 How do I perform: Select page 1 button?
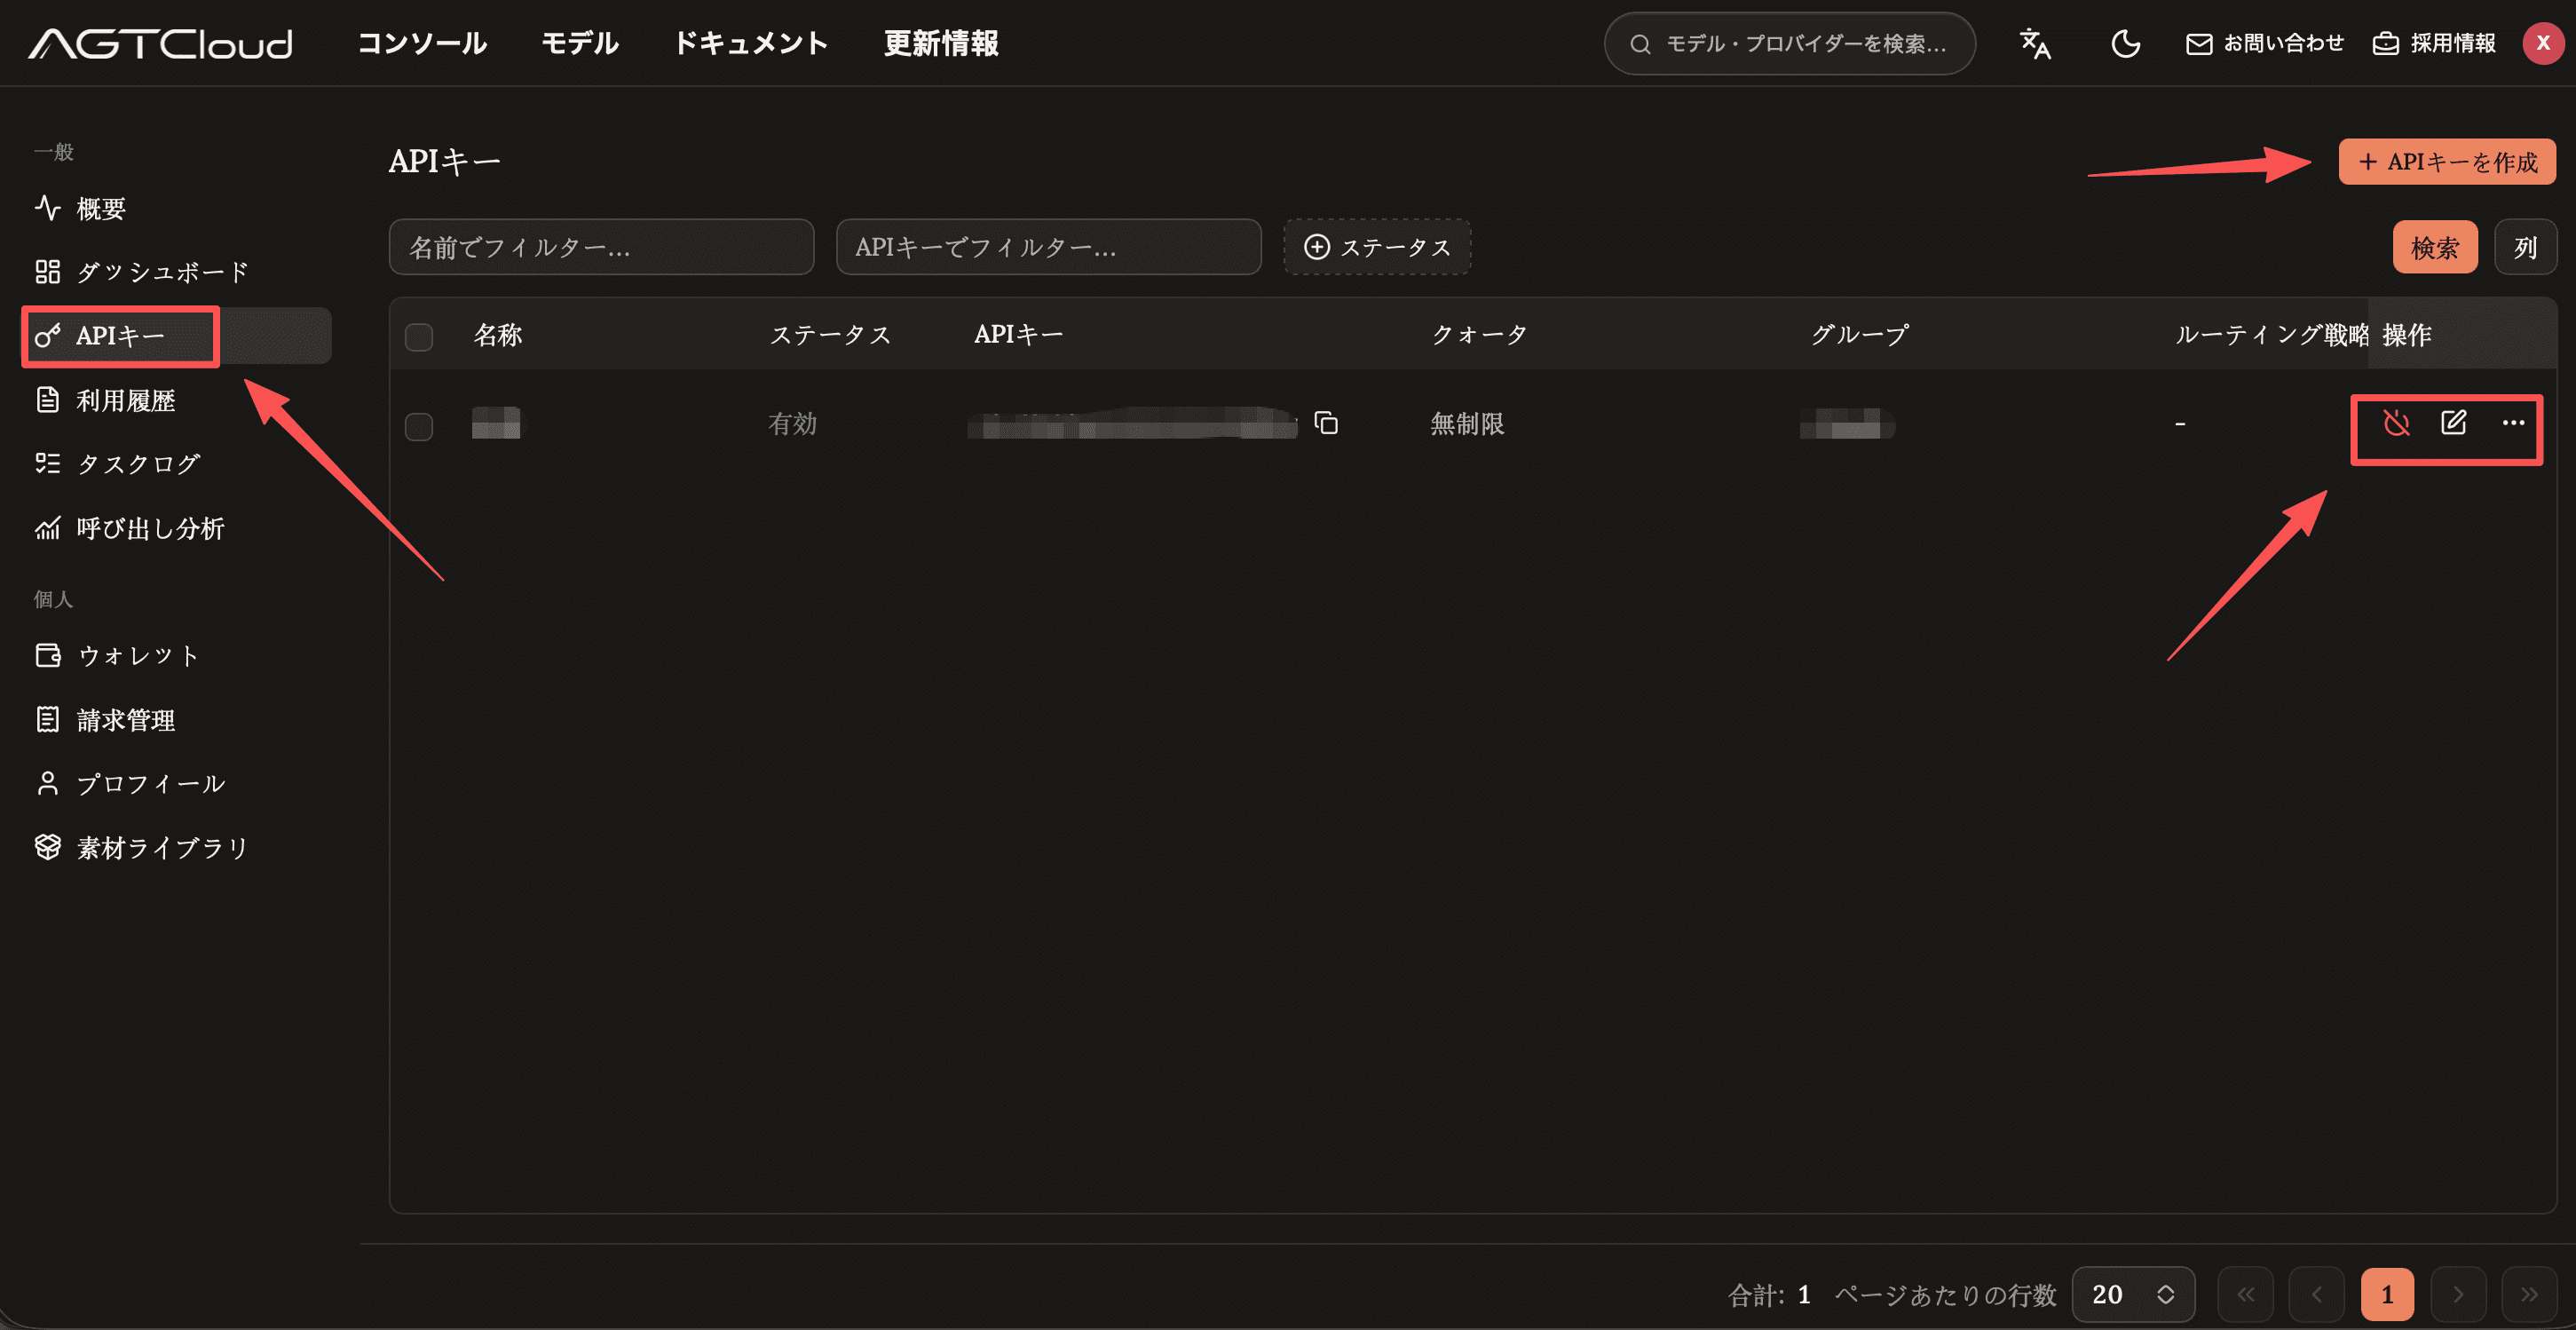pyautogui.click(x=2387, y=1294)
